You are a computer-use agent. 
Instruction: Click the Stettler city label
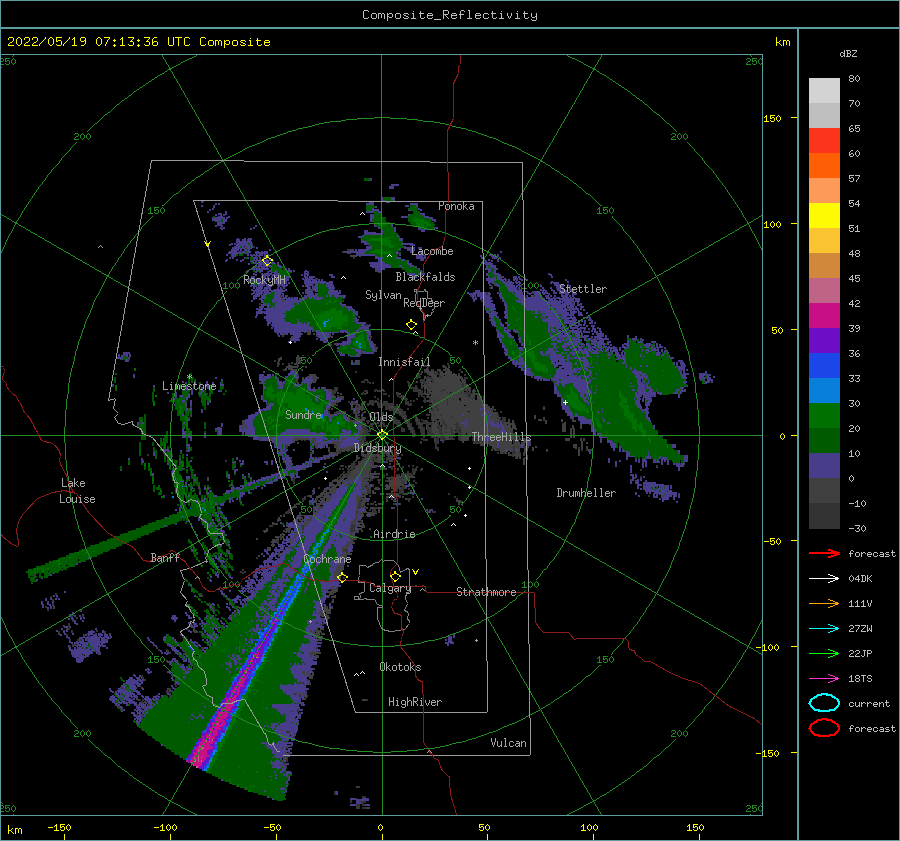tap(583, 289)
